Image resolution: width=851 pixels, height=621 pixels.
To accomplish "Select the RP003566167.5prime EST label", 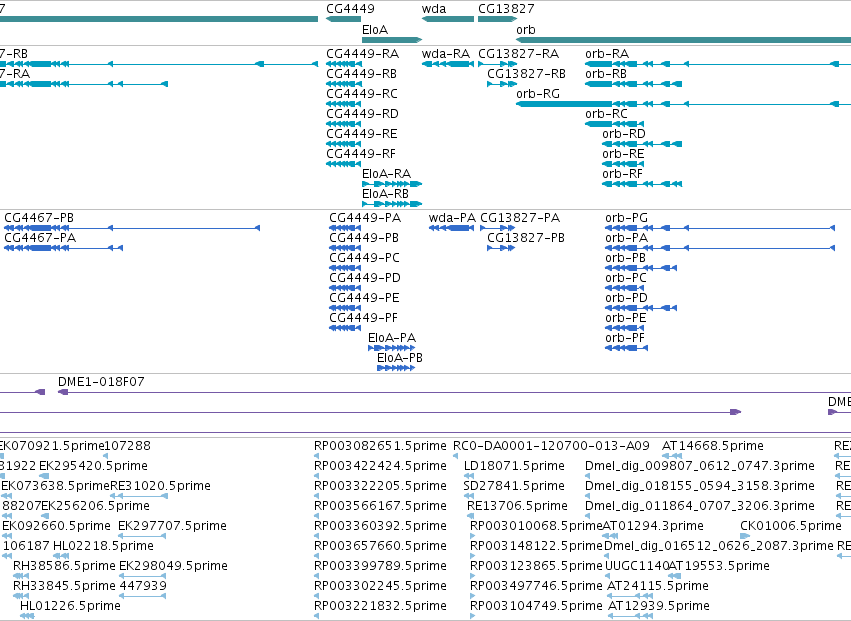I will click(380, 506).
